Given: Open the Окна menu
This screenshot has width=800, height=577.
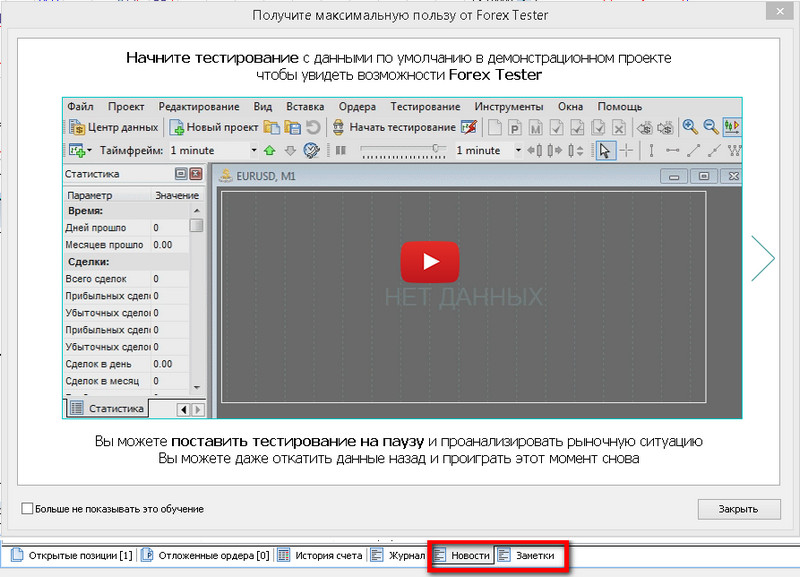Looking at the screenshot, I should click(570, 107).
